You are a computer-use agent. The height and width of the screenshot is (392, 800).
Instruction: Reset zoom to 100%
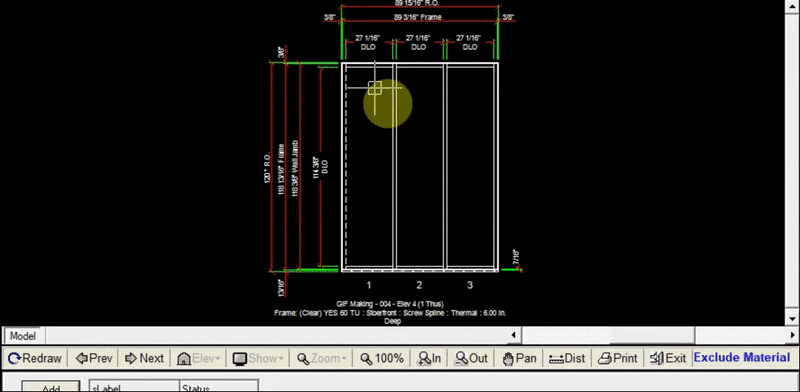click(x=382, y=358)
